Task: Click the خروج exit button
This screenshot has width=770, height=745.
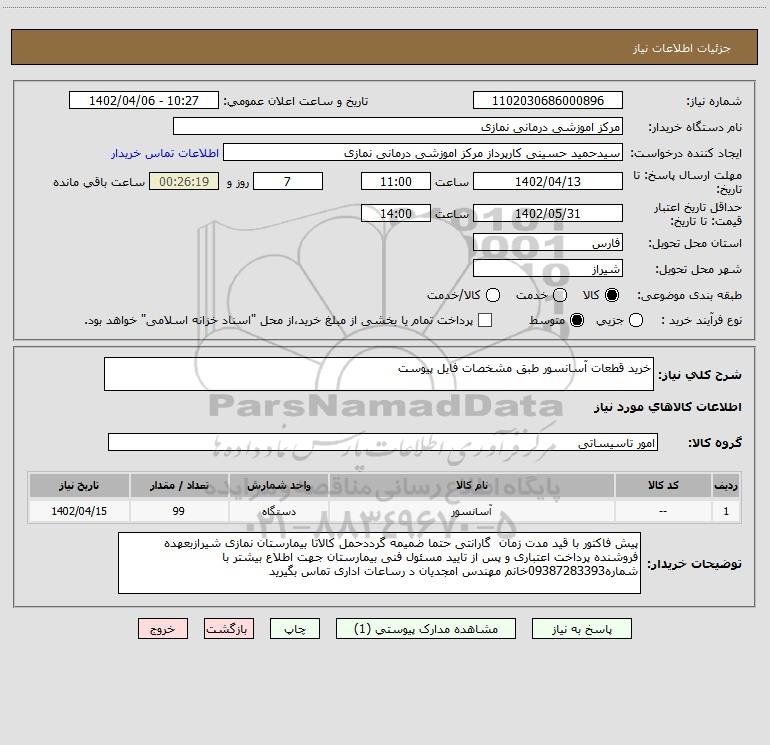Action: (x=163, y=629)
